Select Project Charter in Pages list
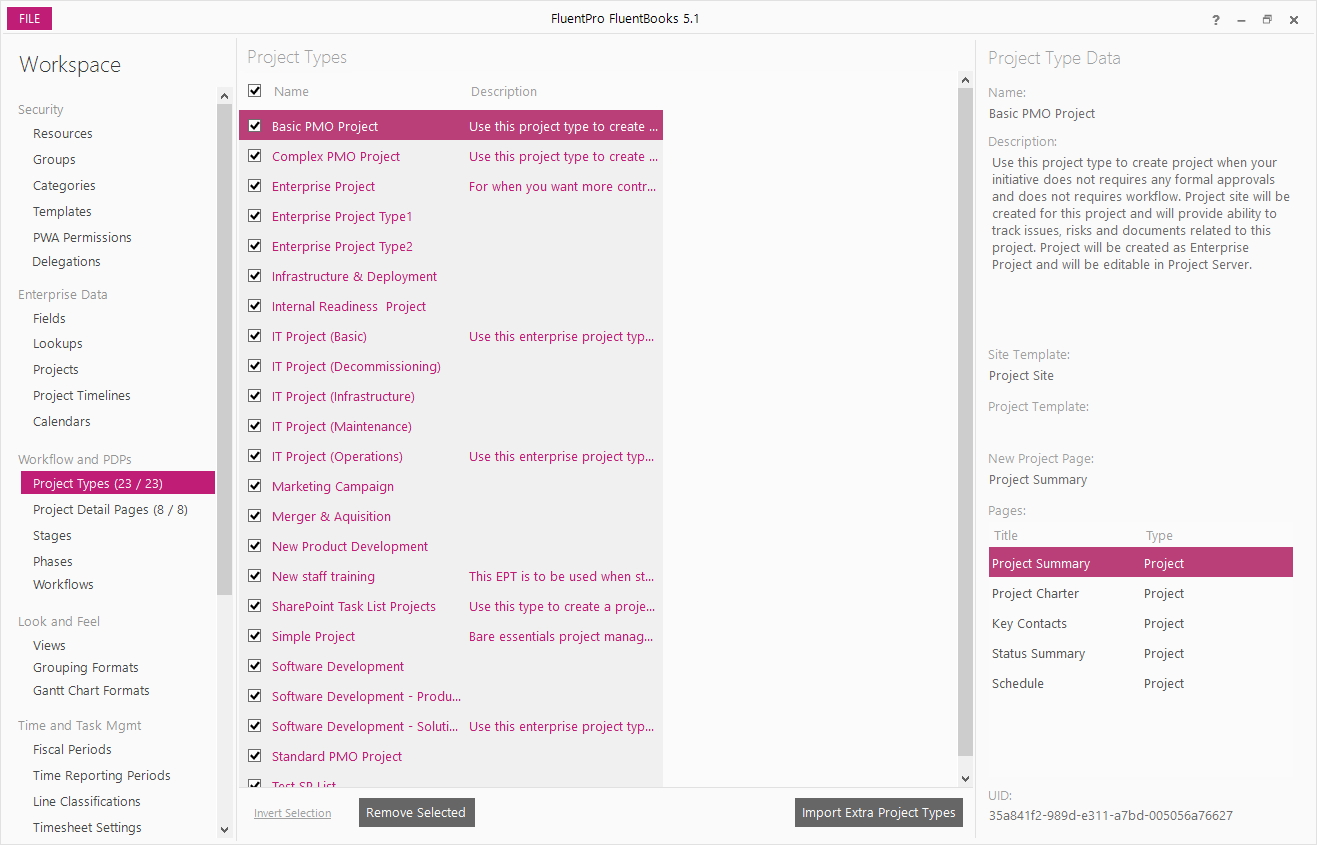Viewport: 1317px width, 845px height. (1141, 593)
